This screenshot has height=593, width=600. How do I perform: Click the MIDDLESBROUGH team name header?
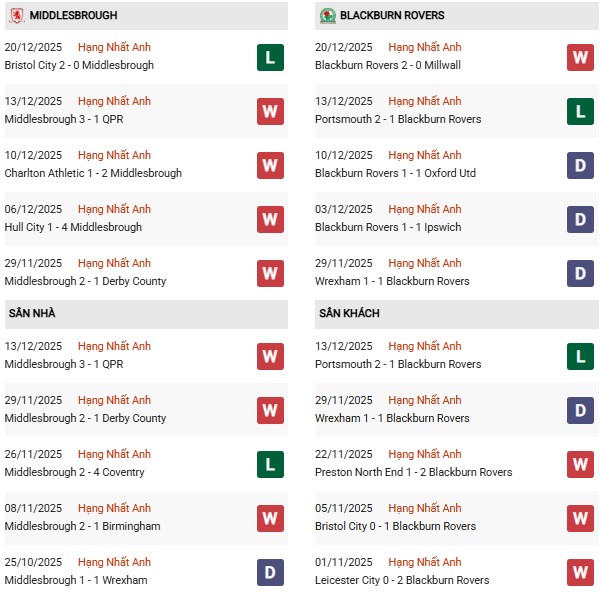click(x=73, y=16)
